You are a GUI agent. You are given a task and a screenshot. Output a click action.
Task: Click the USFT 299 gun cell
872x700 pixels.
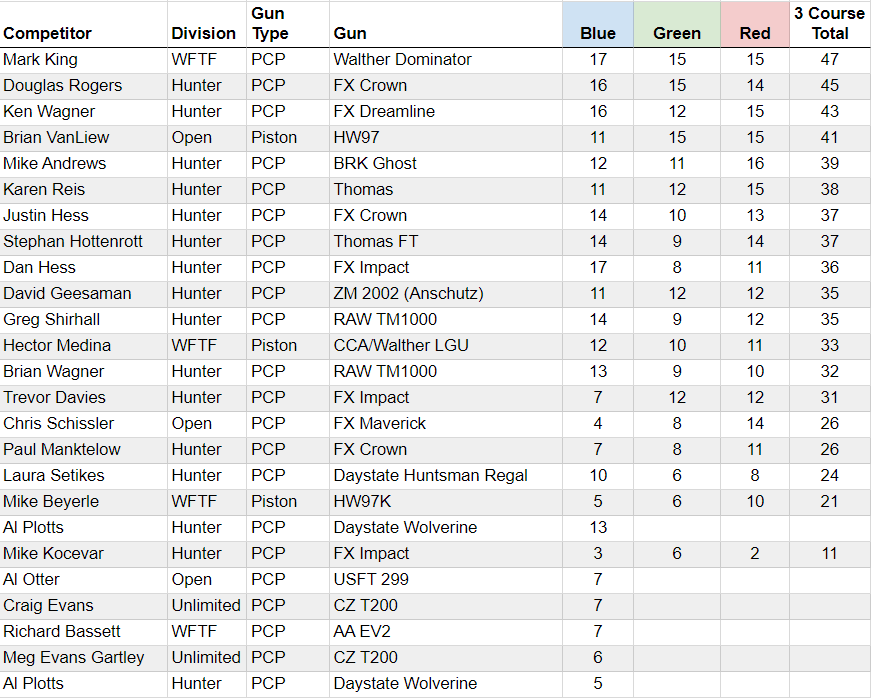coord(446,580)
